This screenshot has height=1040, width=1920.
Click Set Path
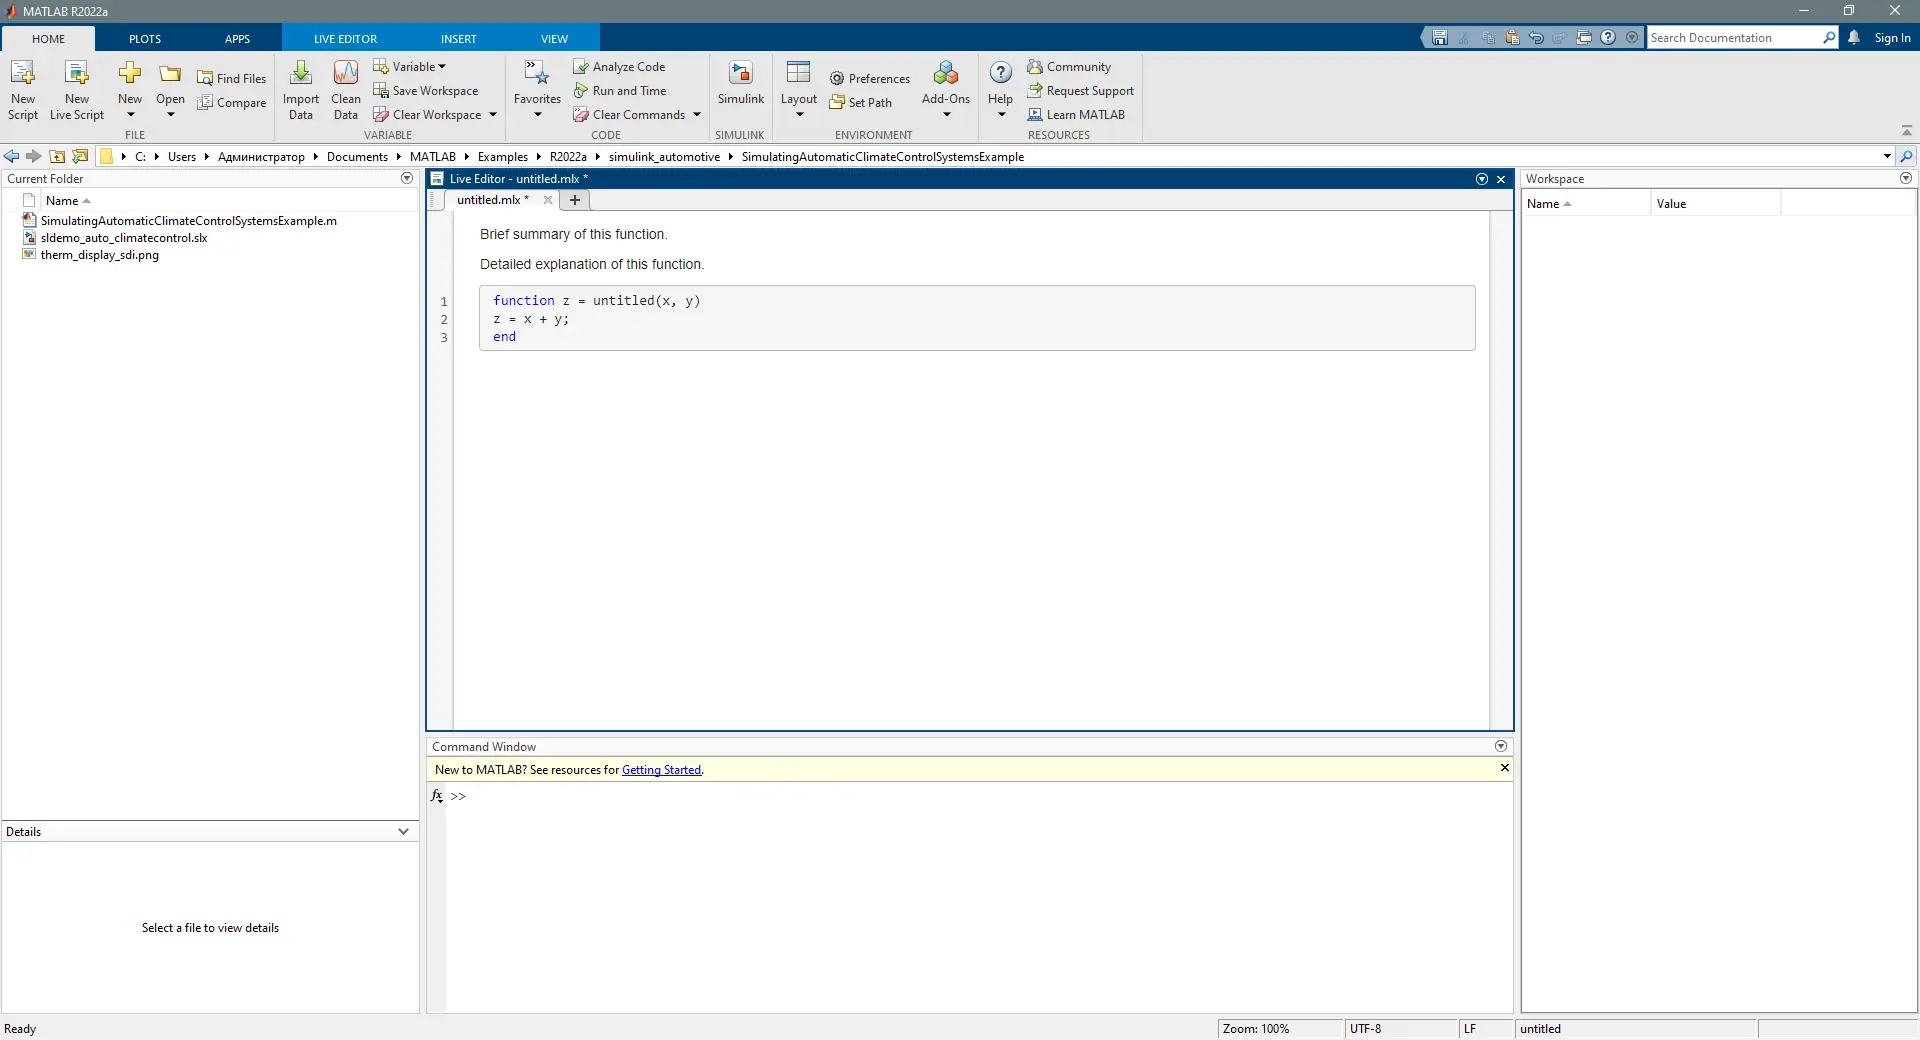coord(861,102)
